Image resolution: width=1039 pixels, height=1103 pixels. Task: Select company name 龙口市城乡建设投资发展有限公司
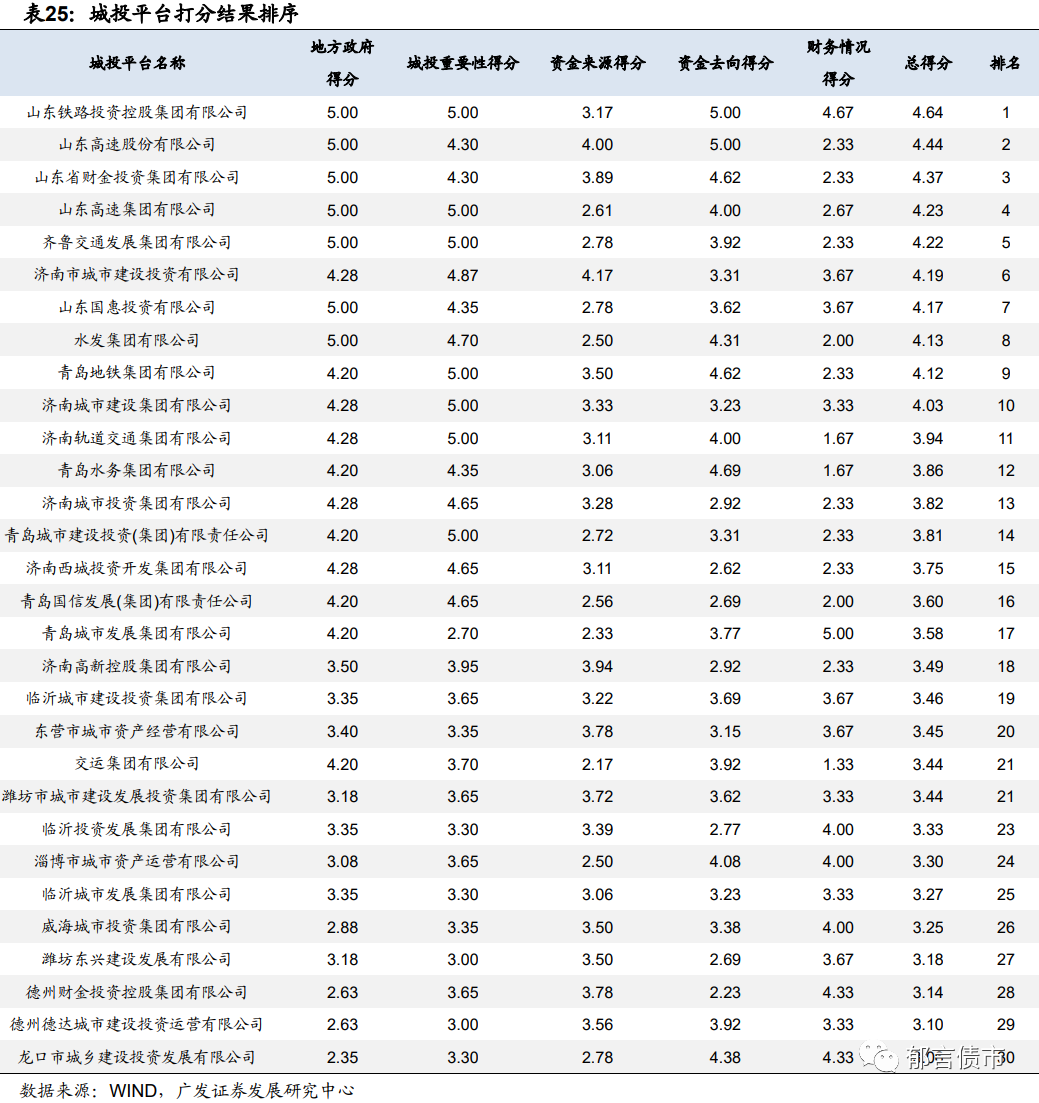[137, 1057]
